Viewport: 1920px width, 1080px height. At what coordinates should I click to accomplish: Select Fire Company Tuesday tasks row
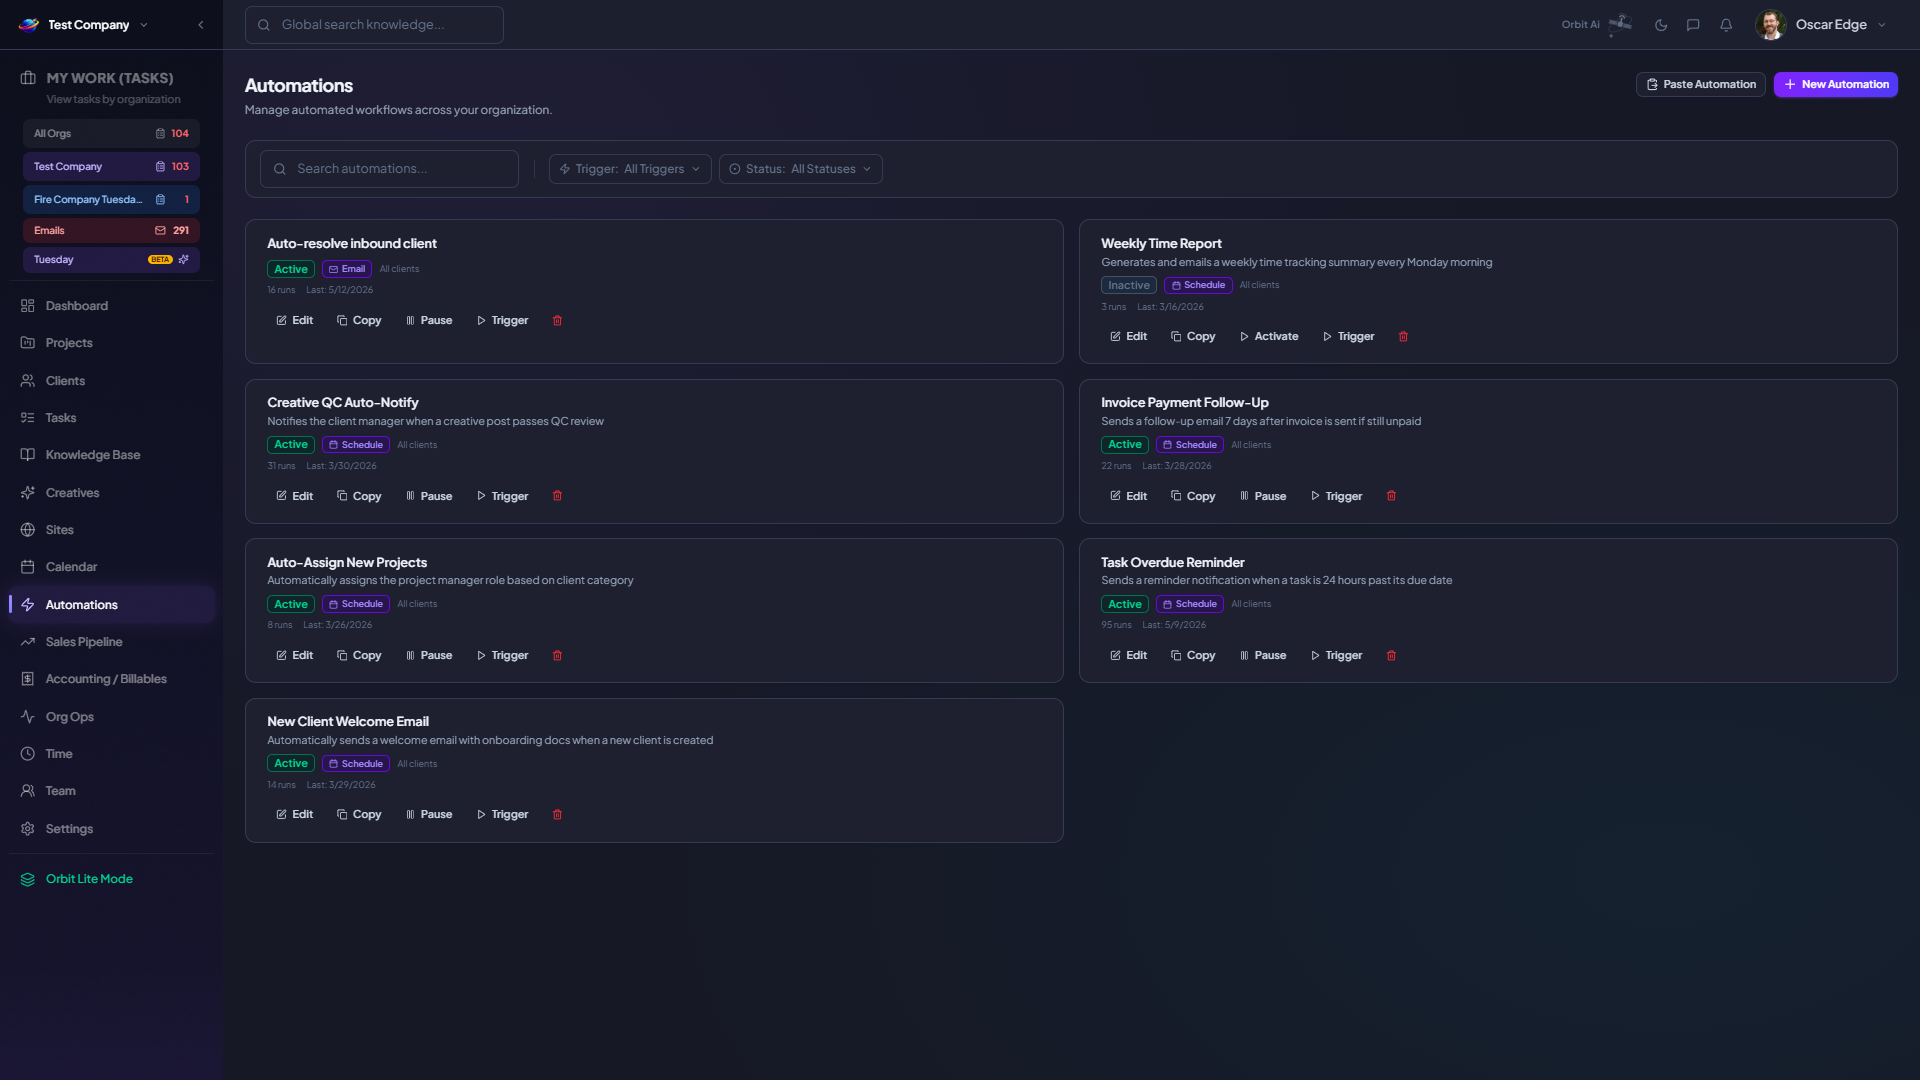[x=111, y=200]
